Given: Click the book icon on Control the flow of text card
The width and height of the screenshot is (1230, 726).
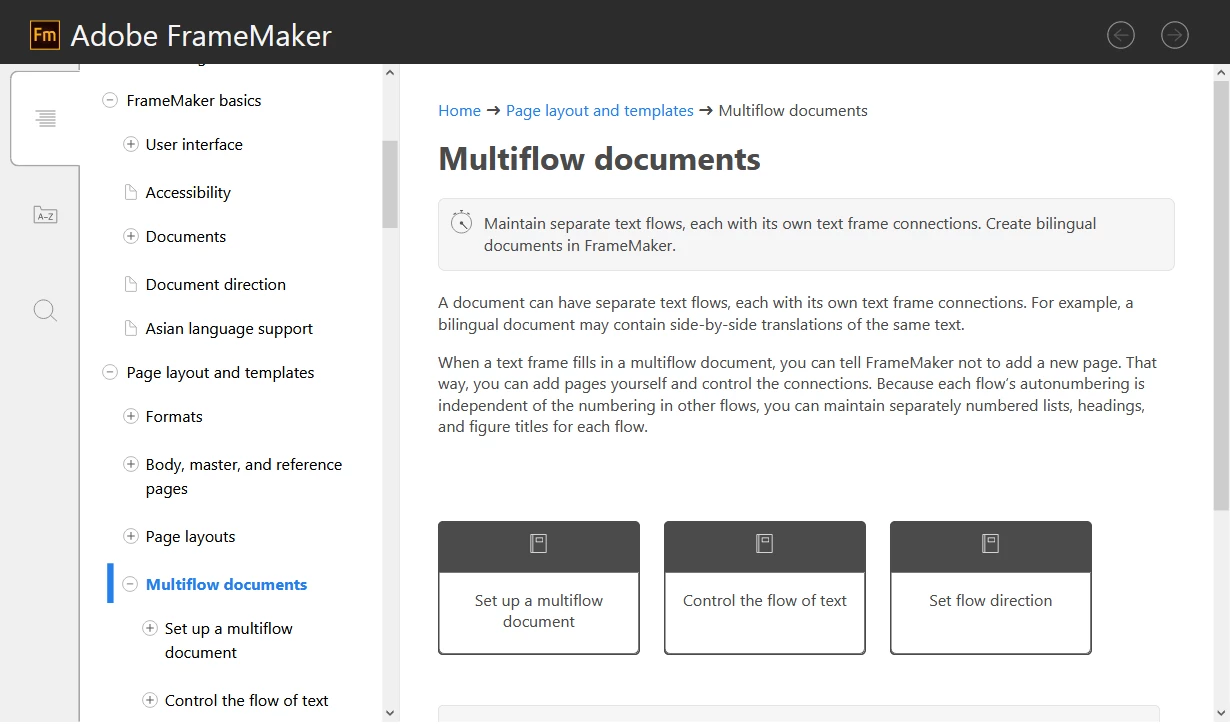Looking at the screenshot, I should tap(764, 544).
